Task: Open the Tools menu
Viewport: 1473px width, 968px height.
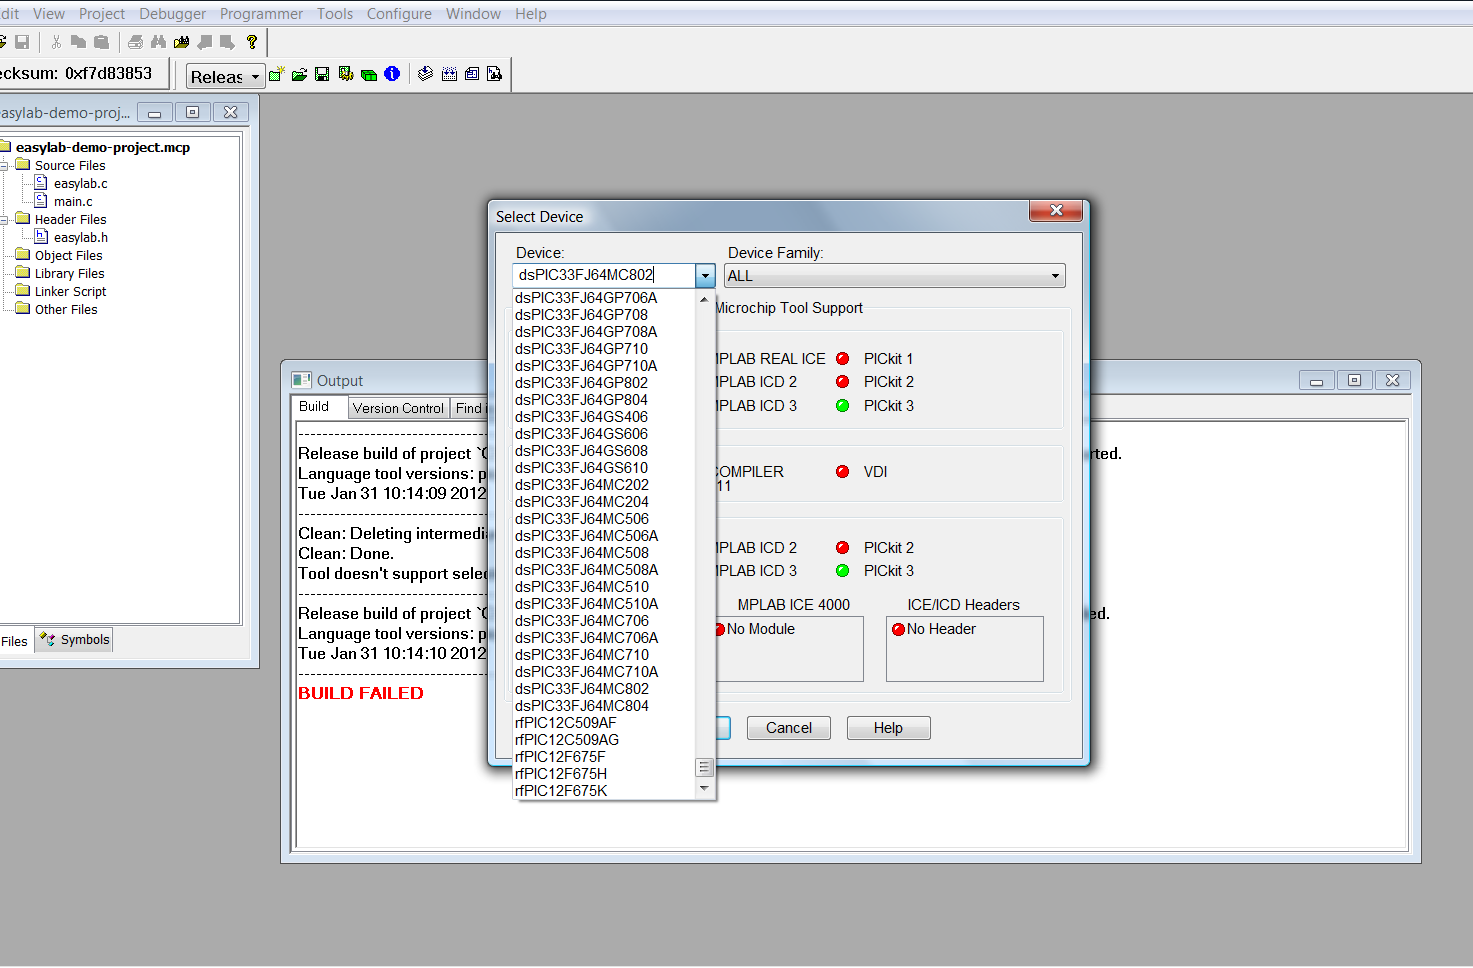Action: pyautogui.click(x=335, y=14)
